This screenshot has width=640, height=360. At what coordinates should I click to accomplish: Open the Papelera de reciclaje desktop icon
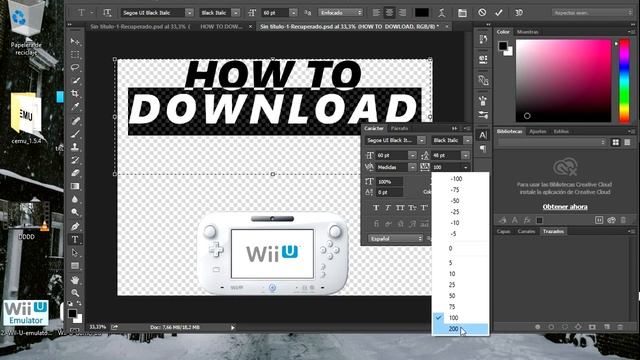coord(27,29)
